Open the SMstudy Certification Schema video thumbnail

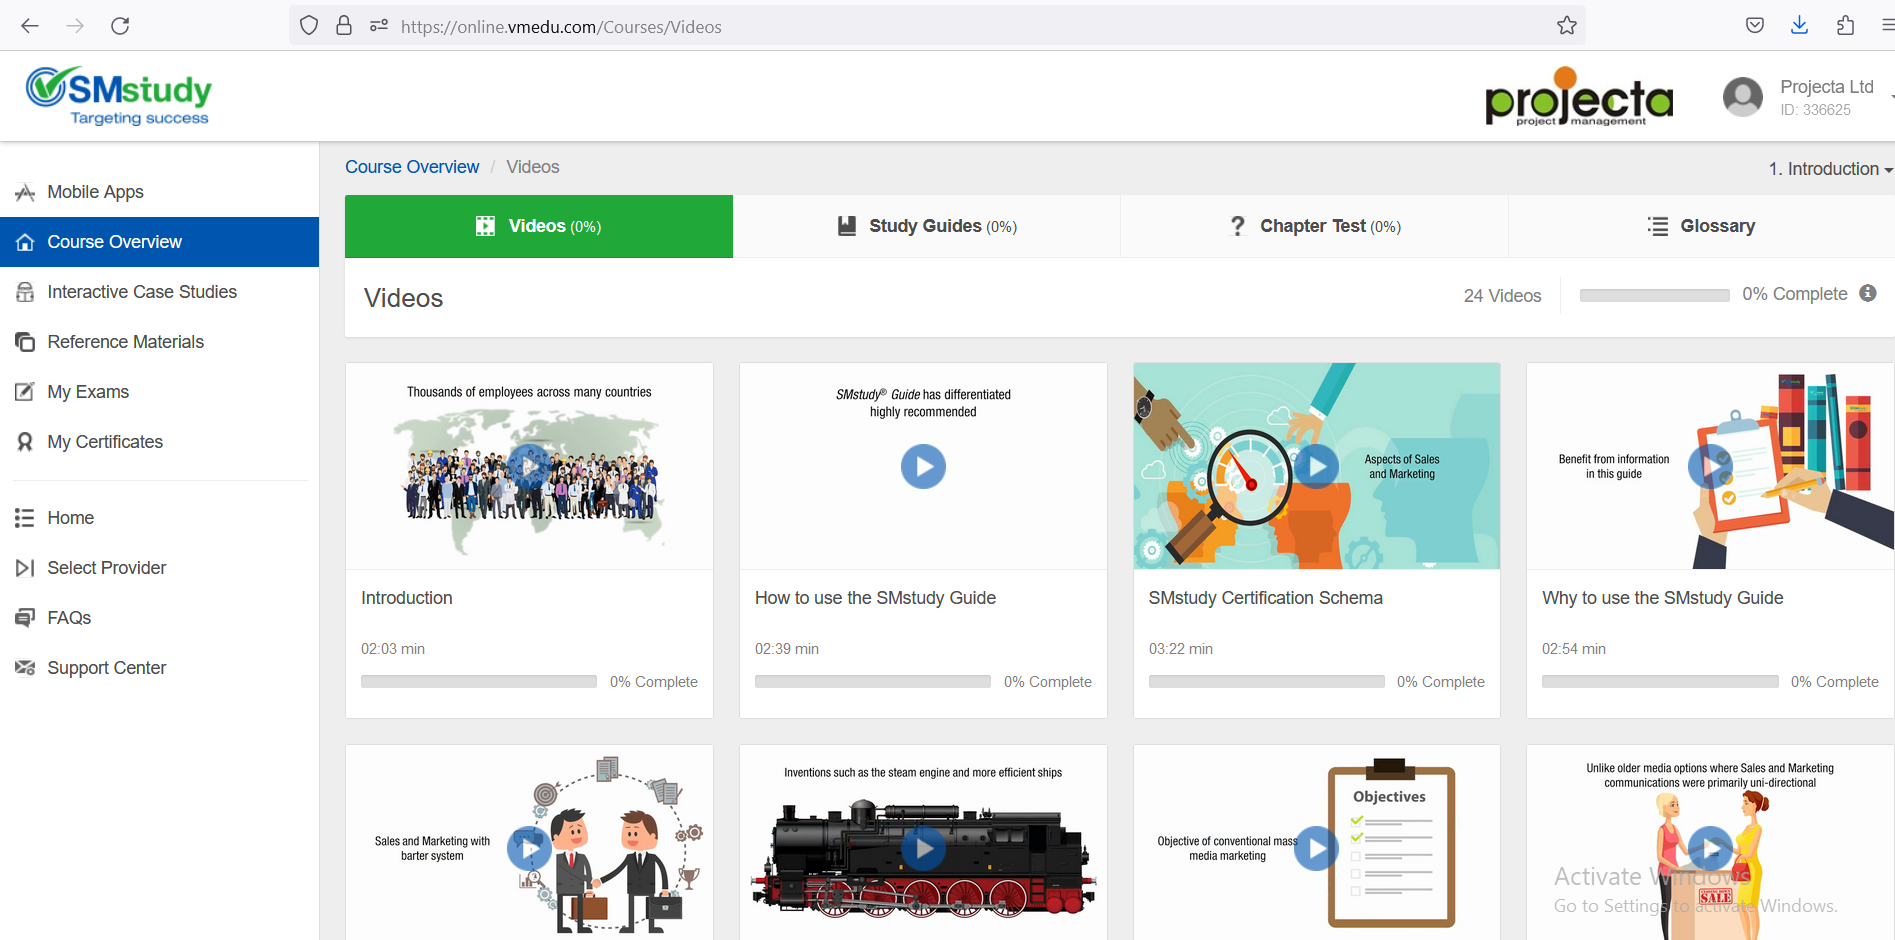pyautogui.click(x=1316, y=467)
